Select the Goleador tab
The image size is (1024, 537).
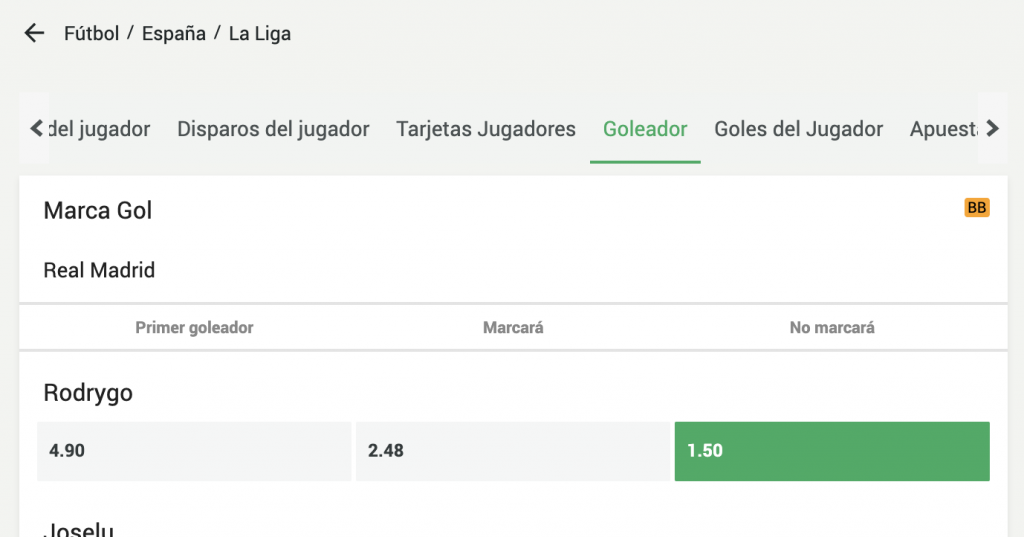[645, 129]
